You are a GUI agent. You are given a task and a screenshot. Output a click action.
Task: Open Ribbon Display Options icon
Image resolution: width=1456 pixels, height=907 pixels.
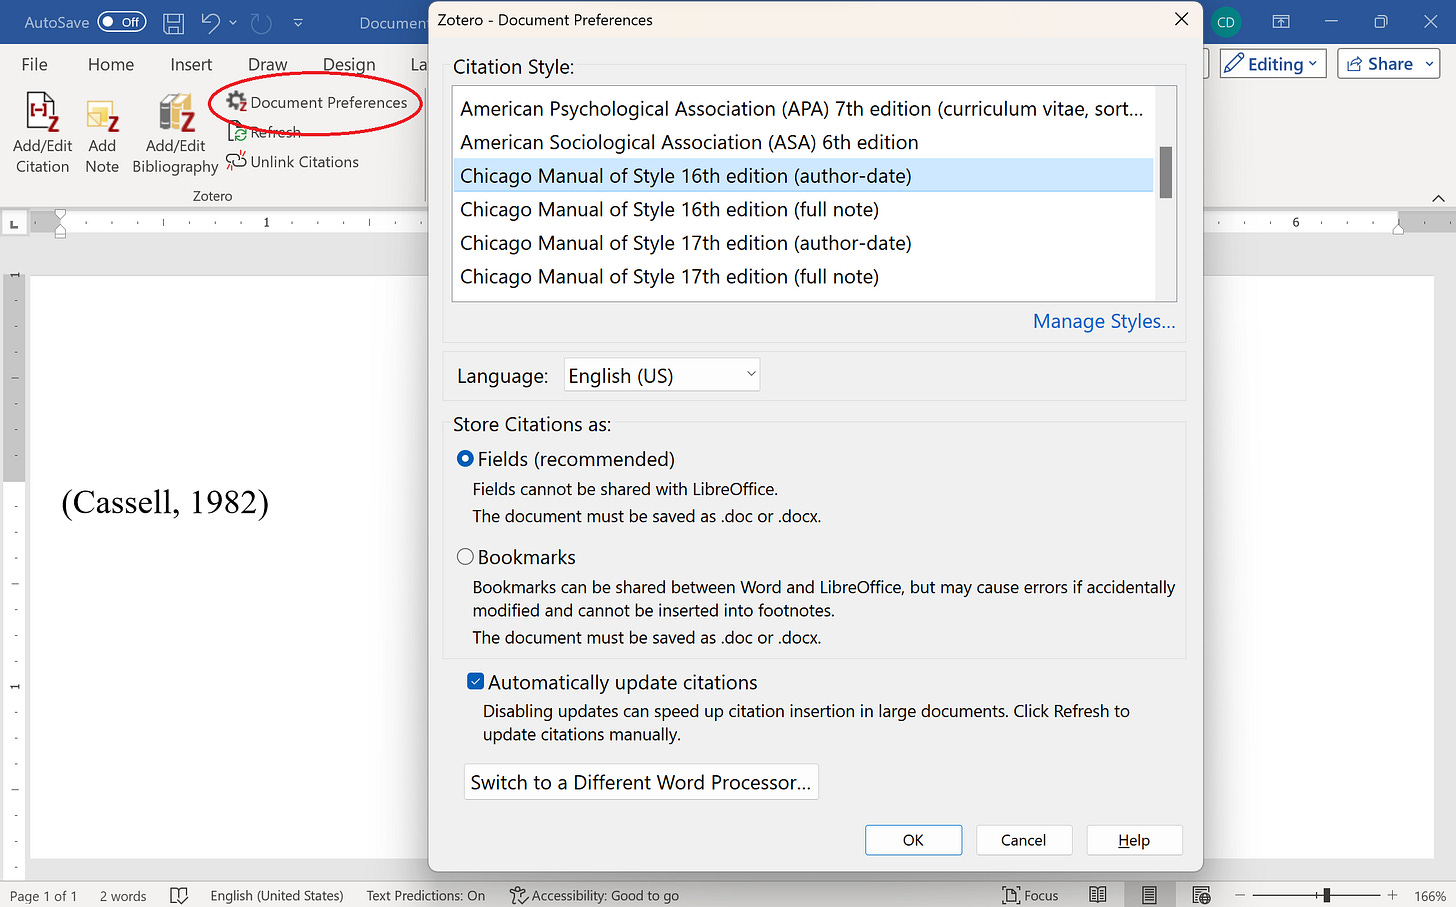point(1281,22)
